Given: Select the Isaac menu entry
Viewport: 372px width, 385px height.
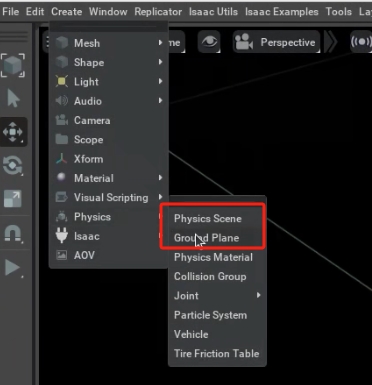Looking at the screenshot, I should [x=109, y=236].
